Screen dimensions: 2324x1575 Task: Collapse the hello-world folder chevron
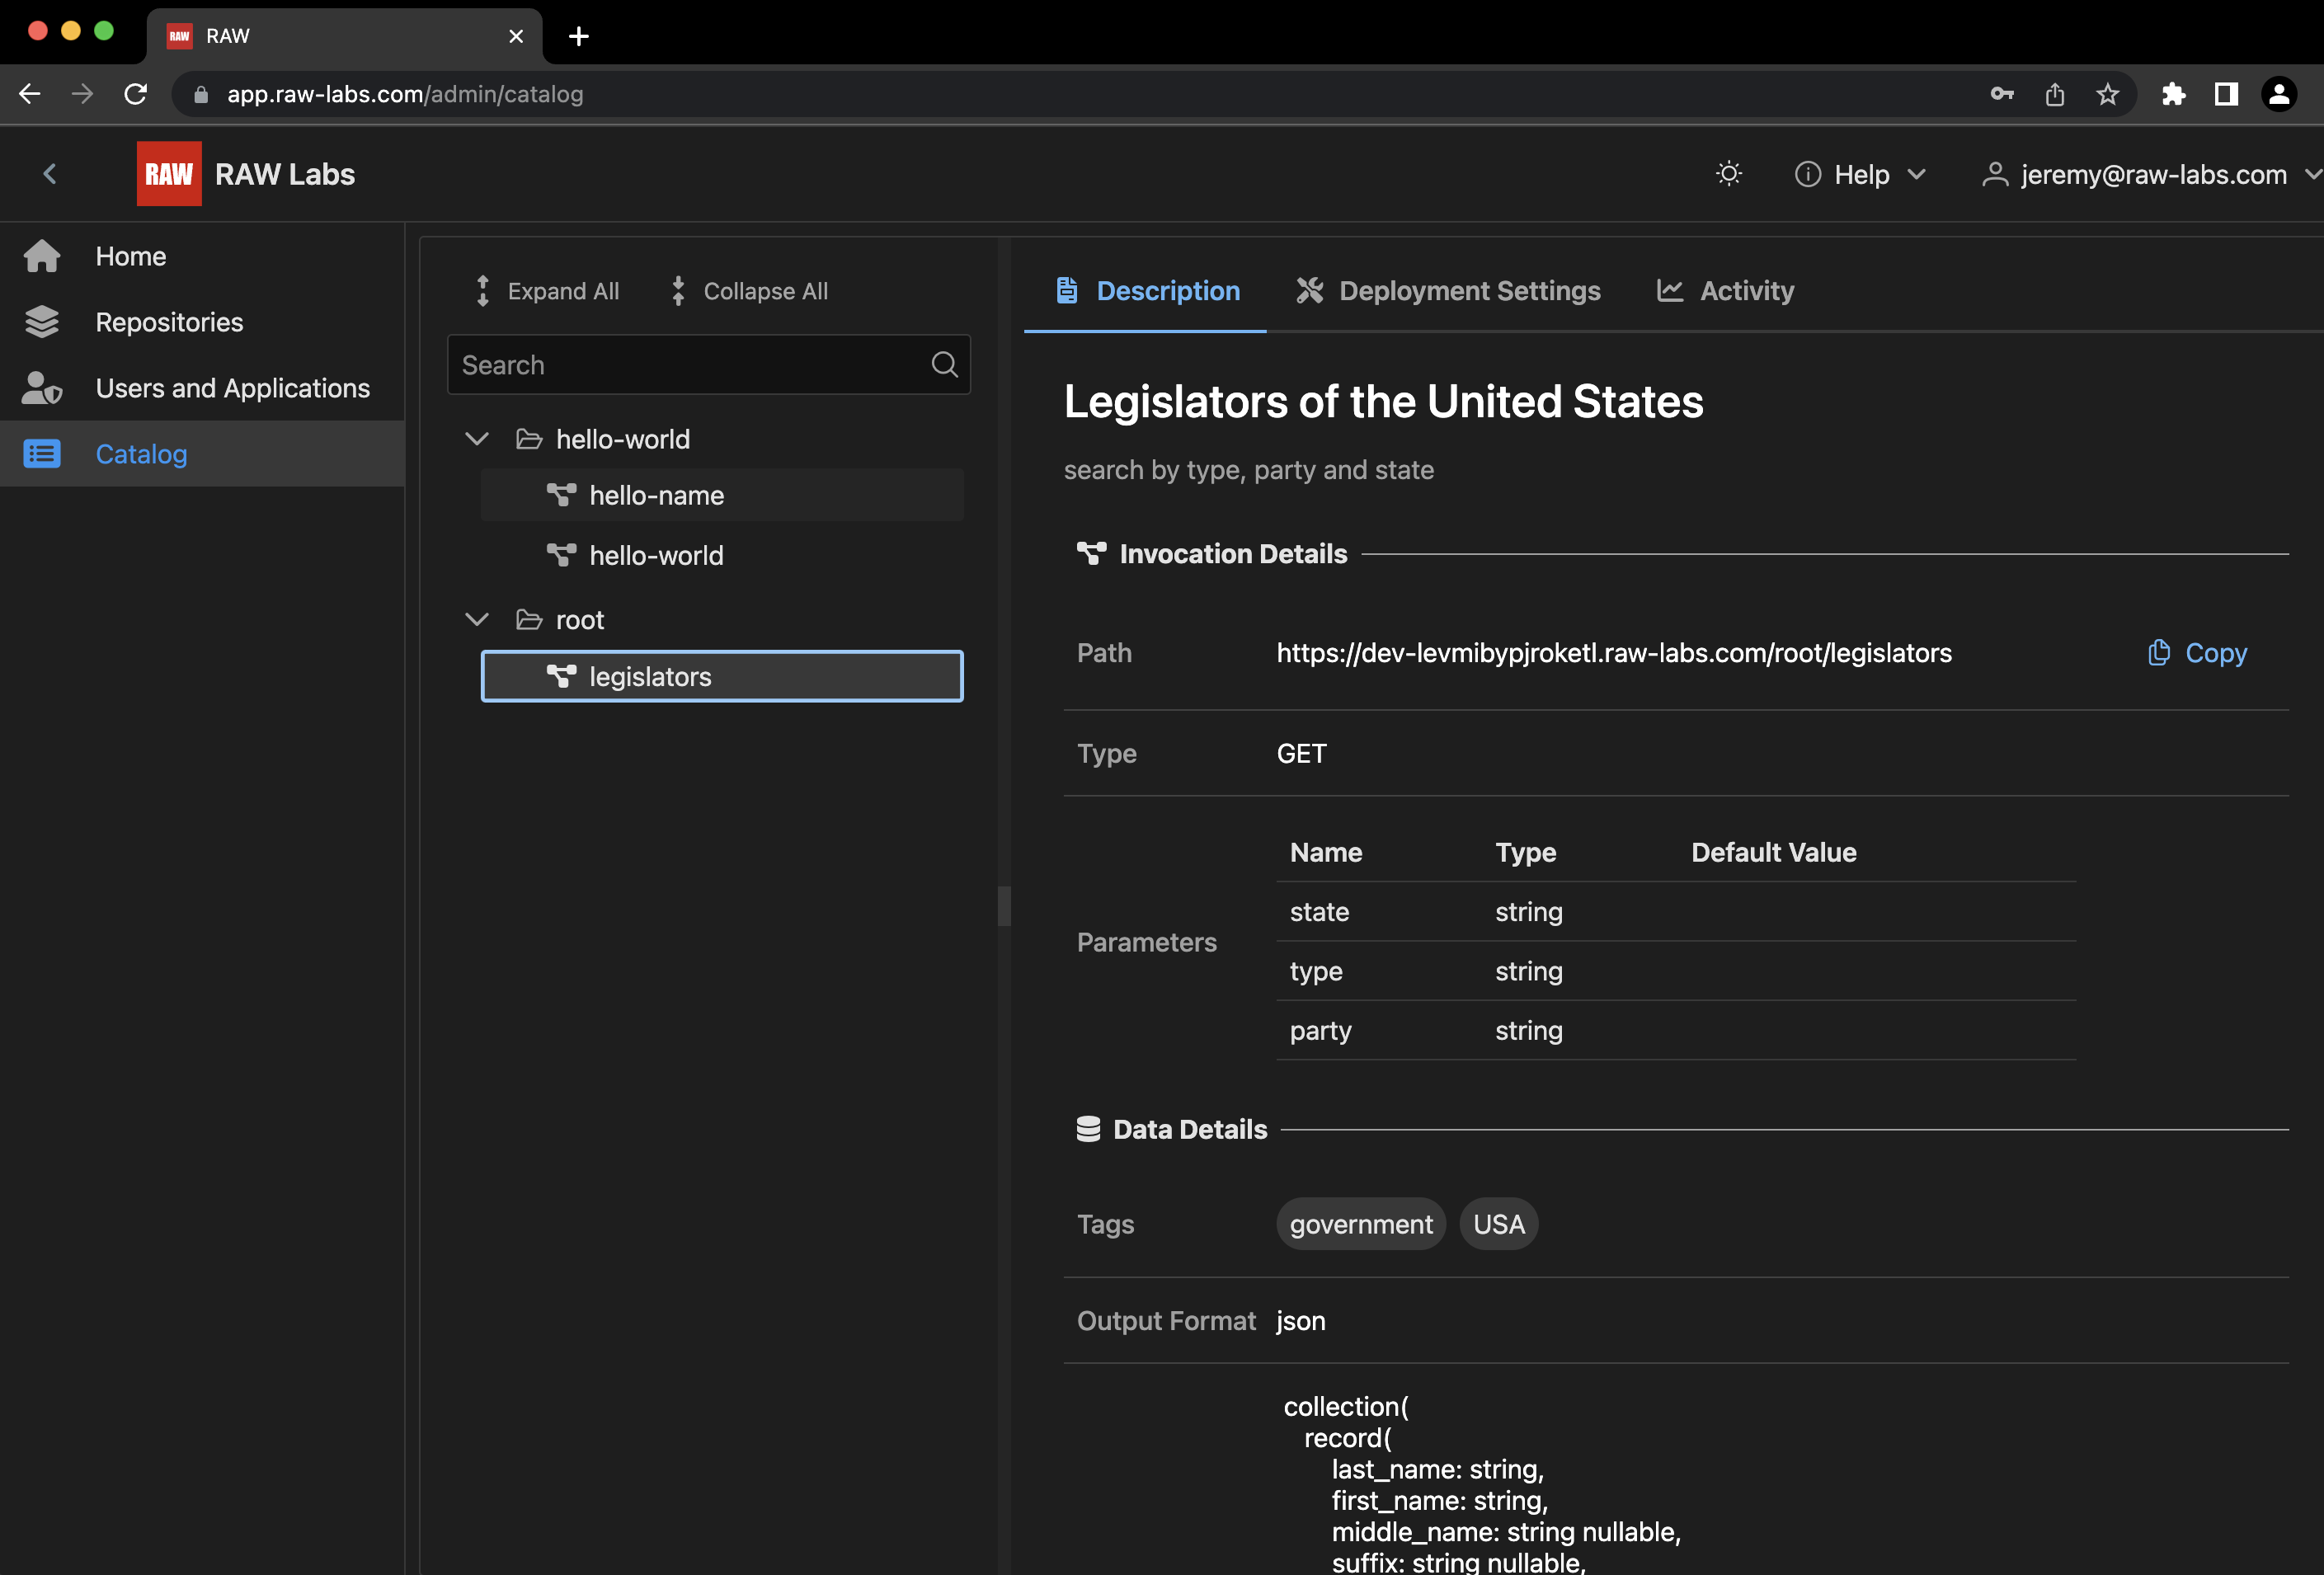[477, 439]
